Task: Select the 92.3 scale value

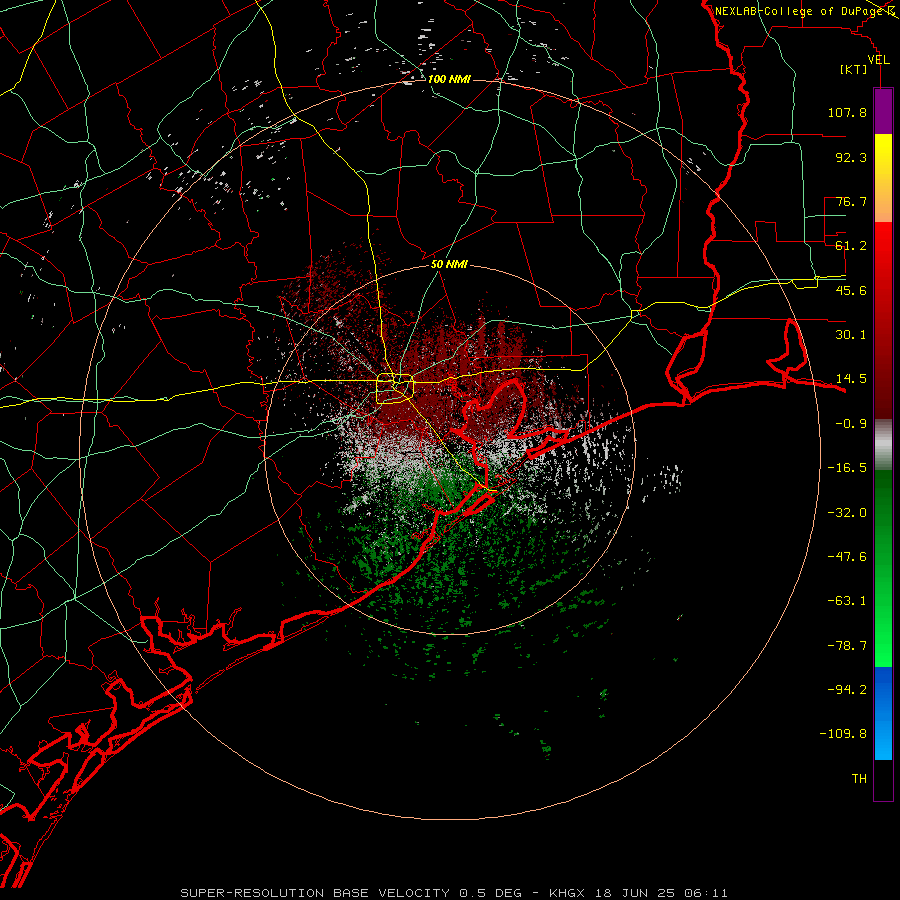Action: pos(851,157)
